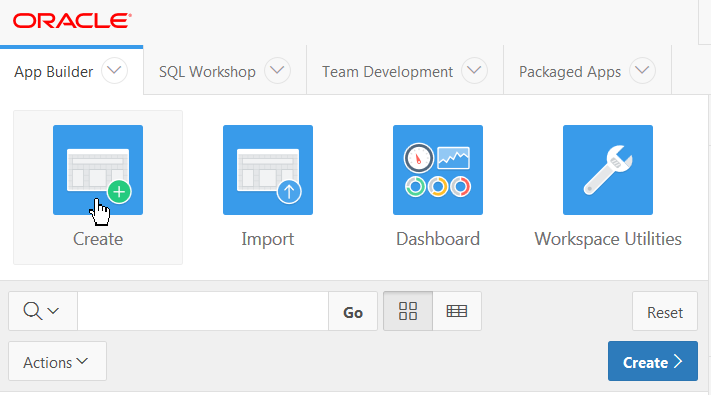Open the Dashboard icon

click(438, 170)
